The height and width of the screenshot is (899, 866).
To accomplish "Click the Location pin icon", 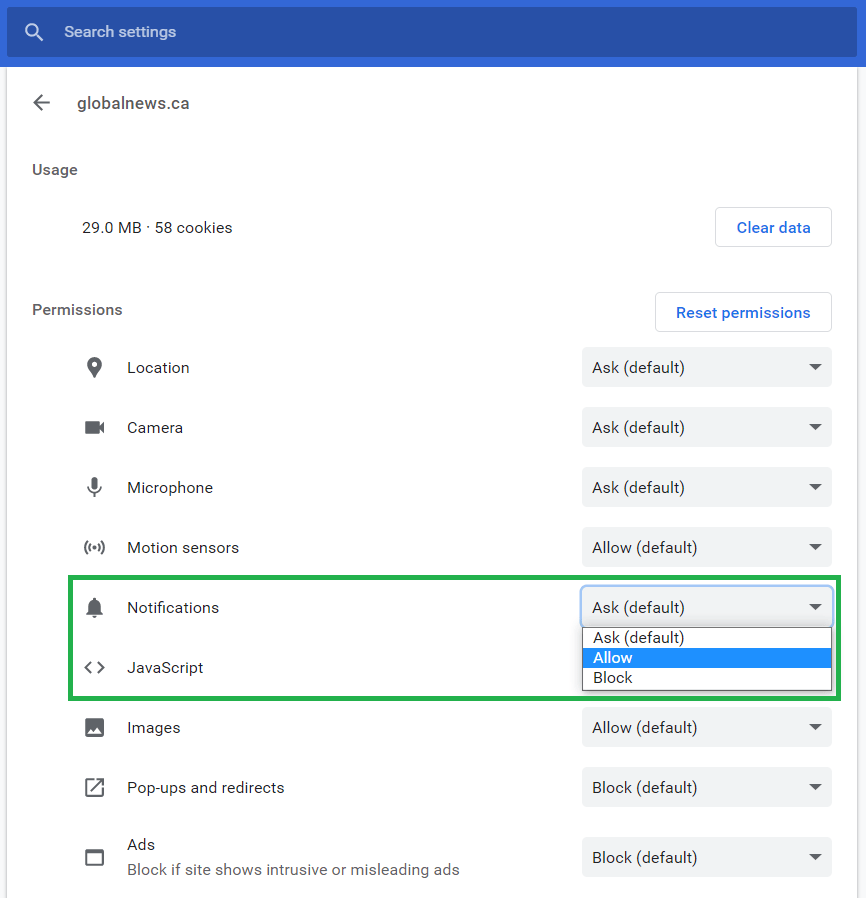I will tap(94, 368).
